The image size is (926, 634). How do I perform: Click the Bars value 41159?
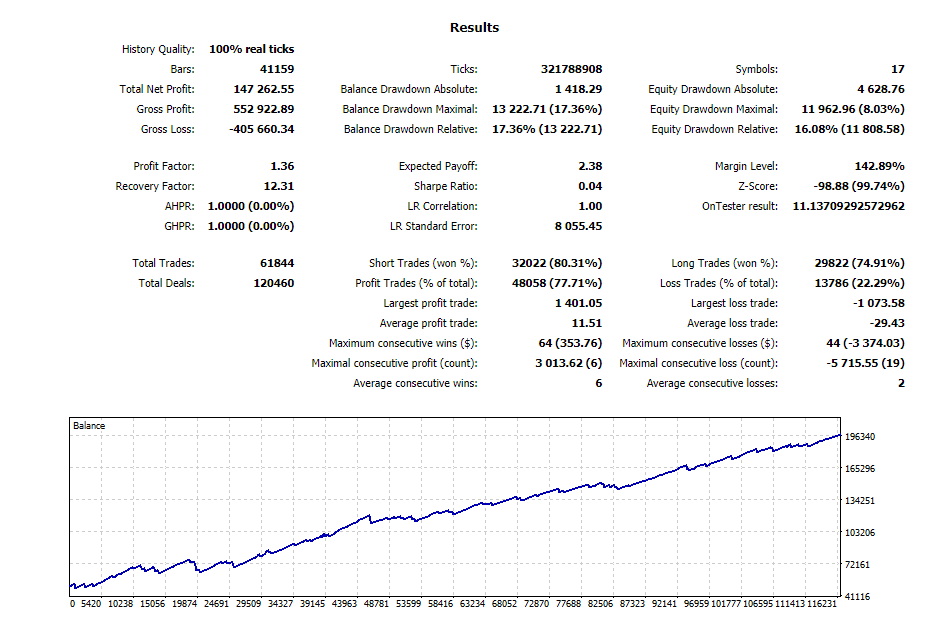point(277,69)
